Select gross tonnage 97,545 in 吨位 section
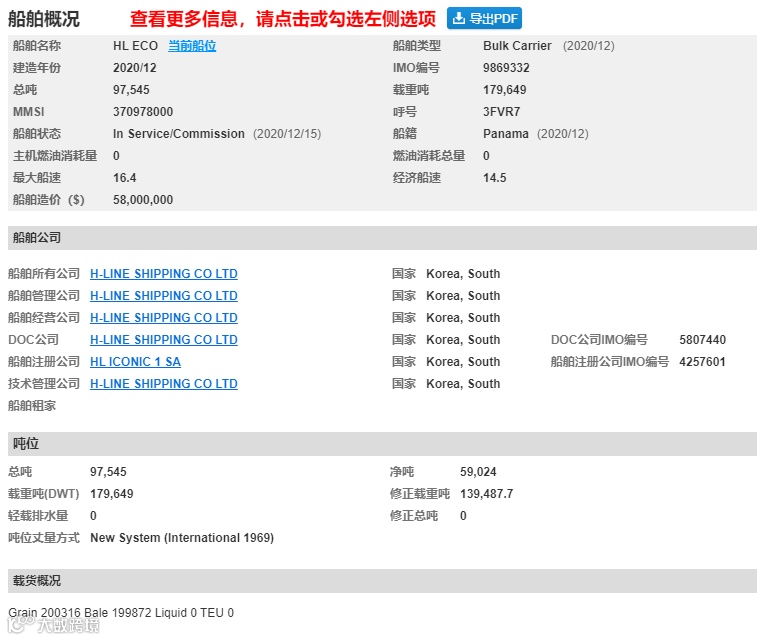This screenshot has width=757, height=640. pos(108,472)
